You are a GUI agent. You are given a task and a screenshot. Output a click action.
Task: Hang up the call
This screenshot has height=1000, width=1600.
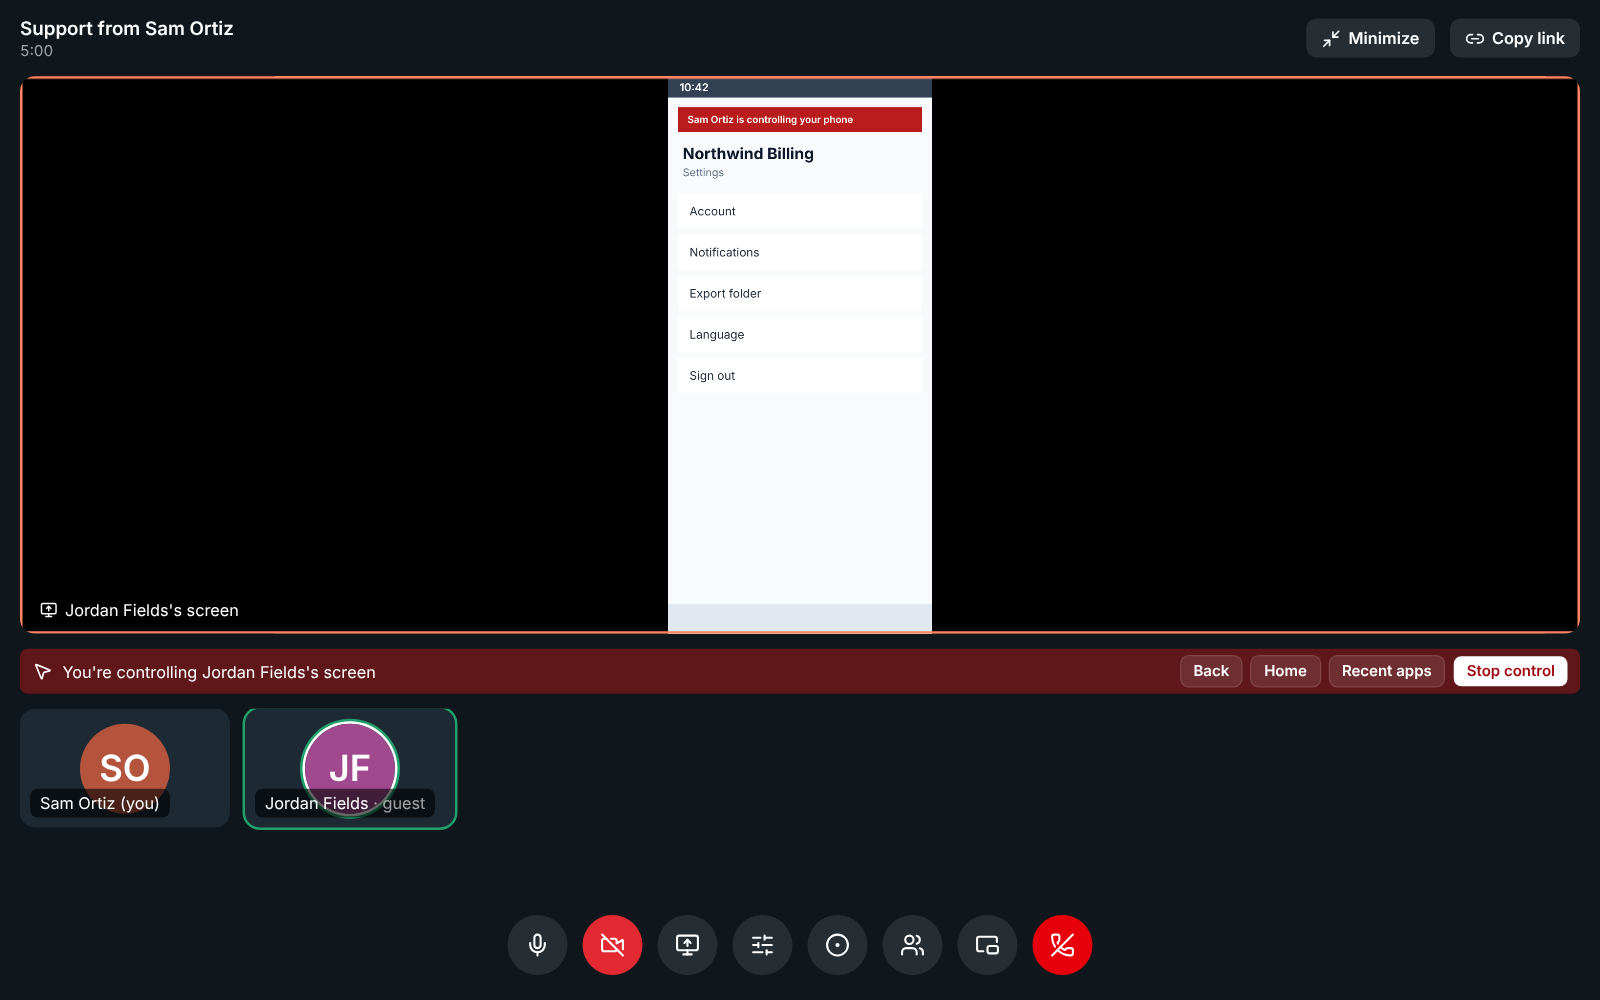pos(1062,945)
